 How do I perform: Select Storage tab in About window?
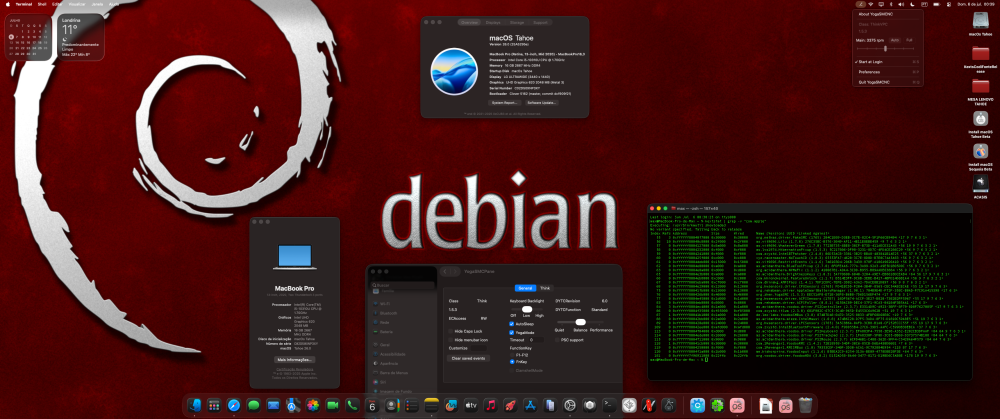(517, 22)
